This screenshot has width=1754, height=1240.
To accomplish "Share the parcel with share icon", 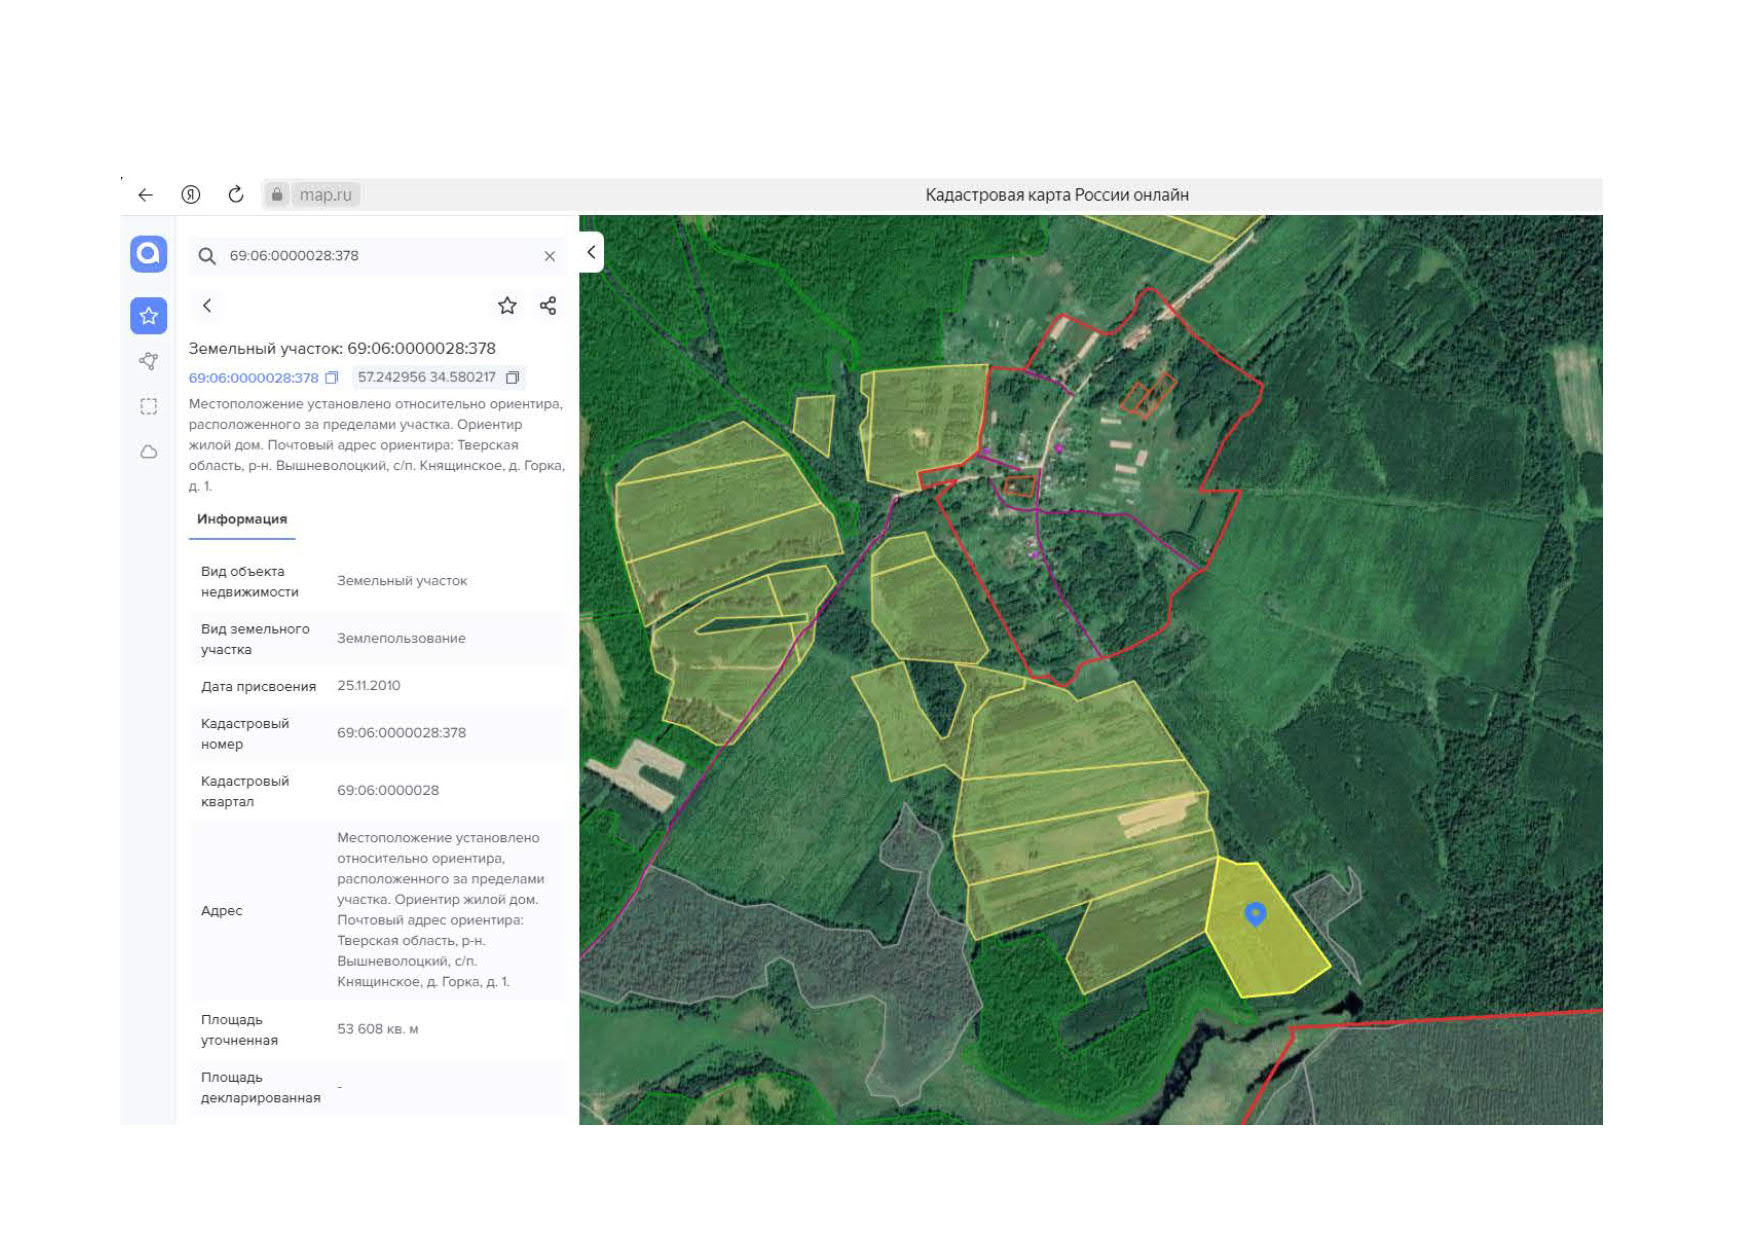I will point(548,306).
